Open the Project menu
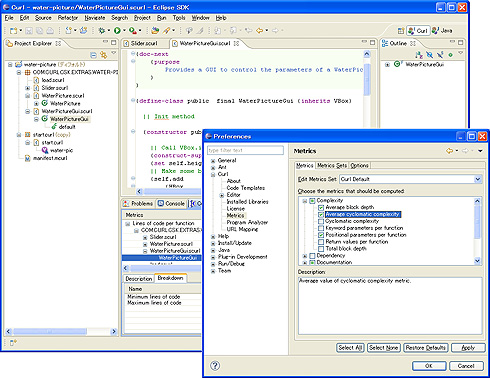 point(142,18)
